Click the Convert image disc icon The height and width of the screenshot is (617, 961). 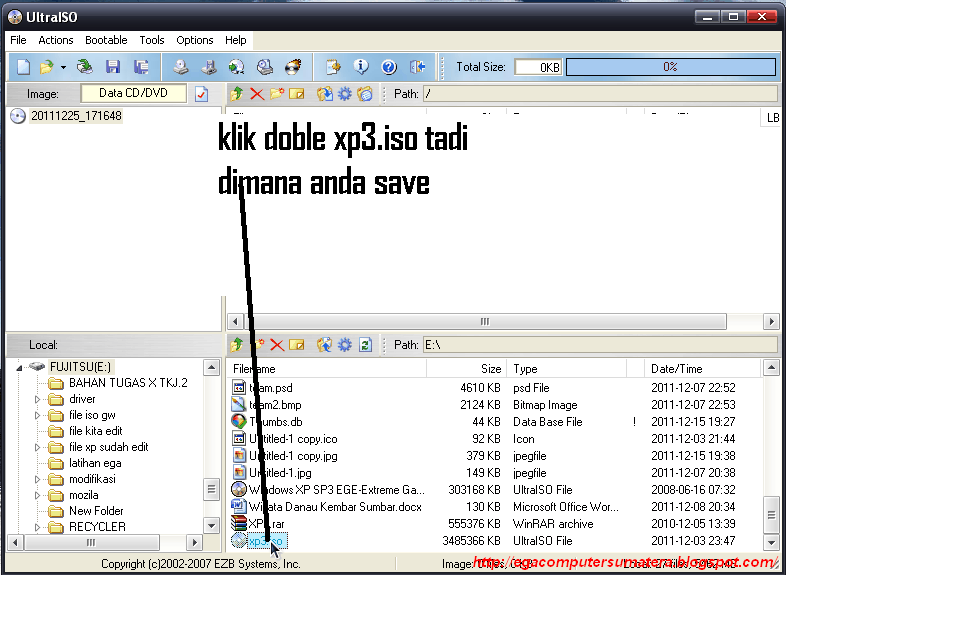click(237, 67)
